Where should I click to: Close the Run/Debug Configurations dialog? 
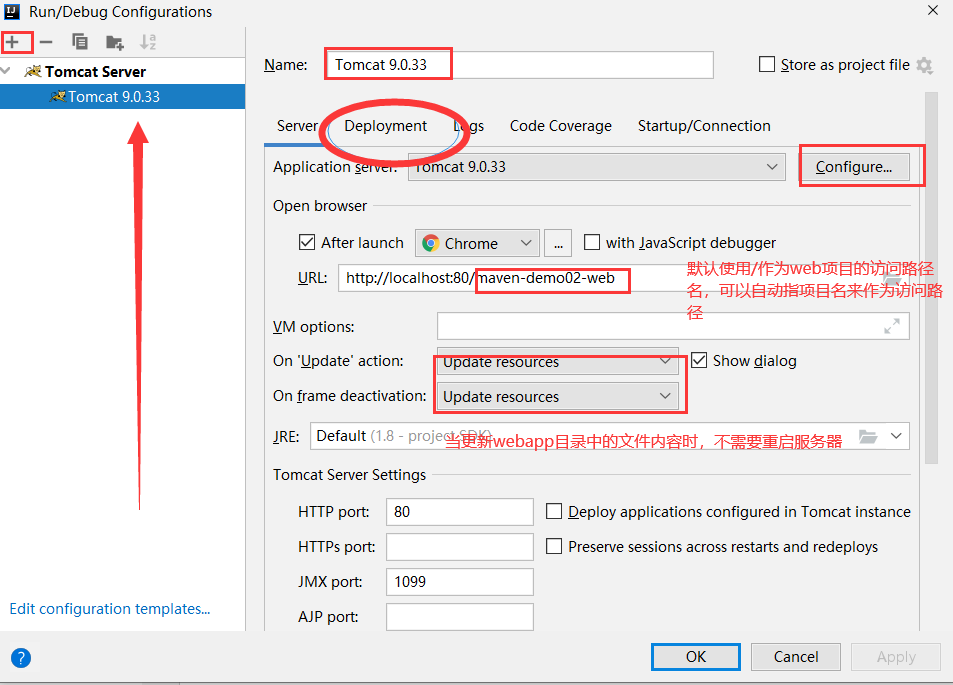[933, 10]
